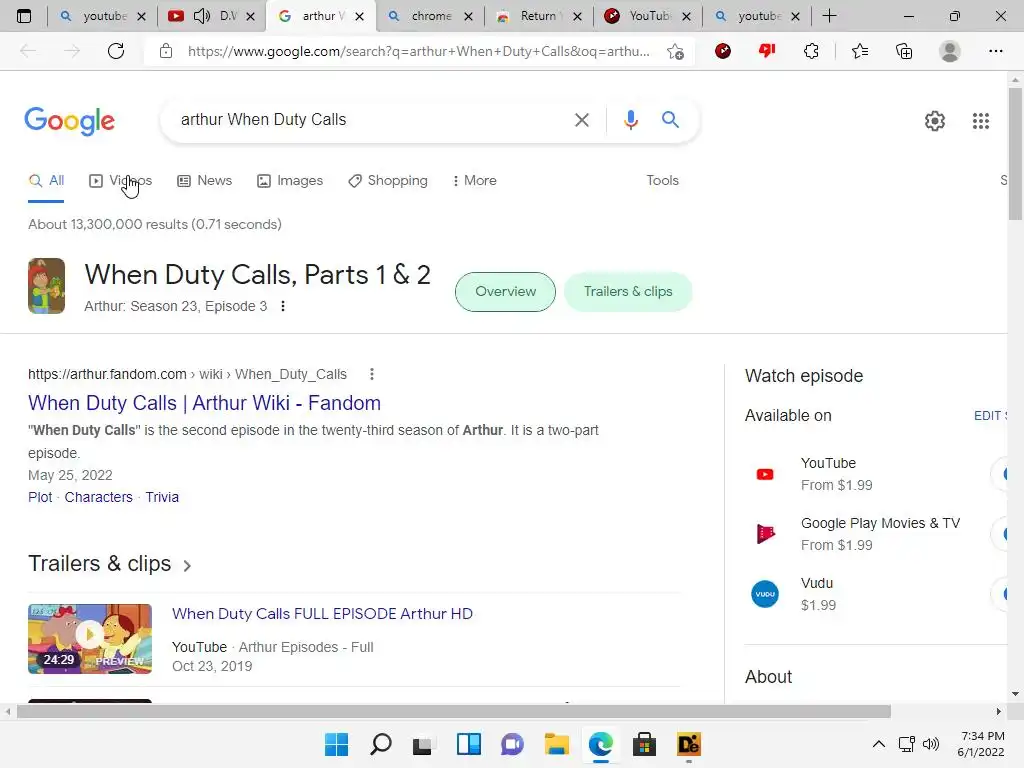Image resolution: width=1024 pixels, height=768 pixels.
Task: Open result options for arthur.fandom.com
Action: (x=372, y=374)
